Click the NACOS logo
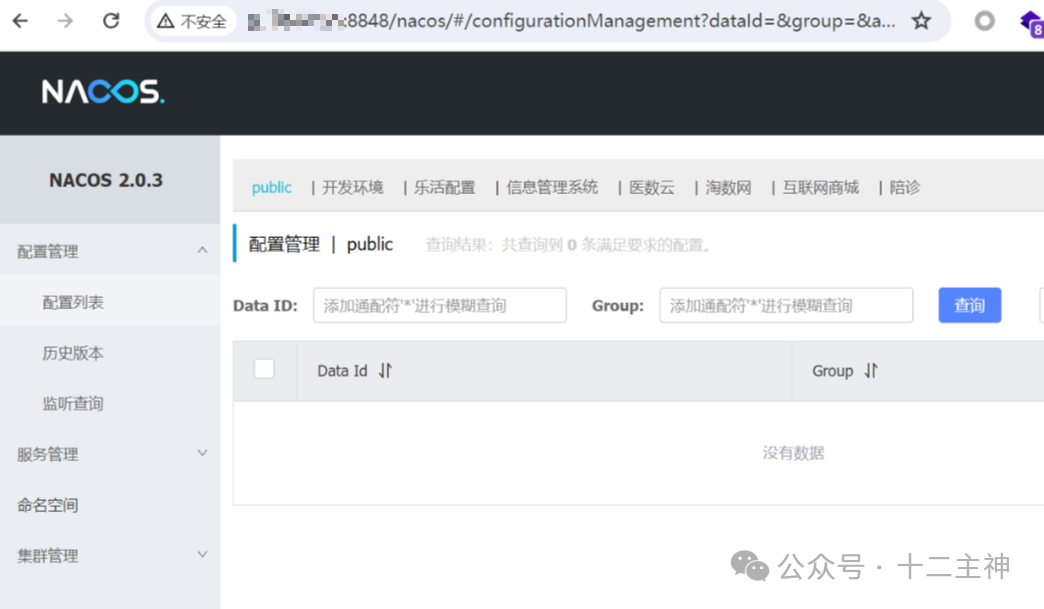 pos(103,92)
